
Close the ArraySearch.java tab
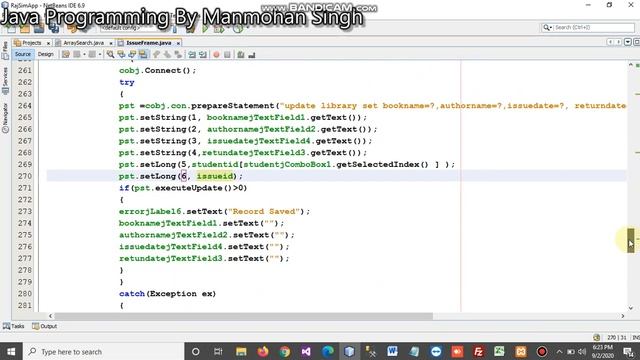[111, 43]
